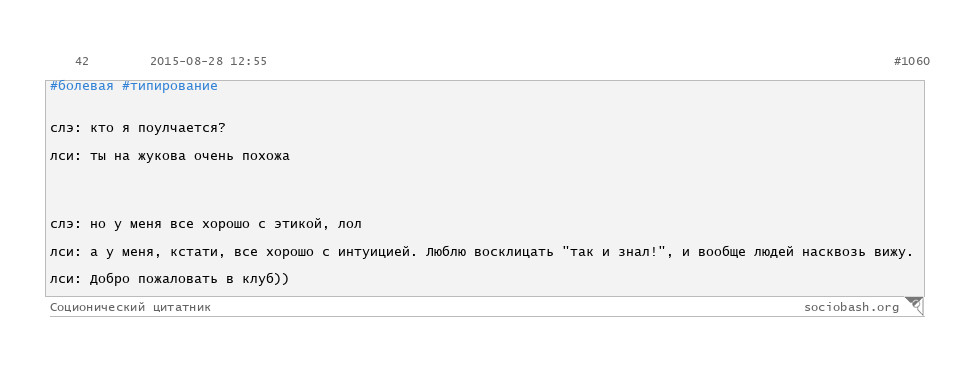Open the #типирование hashtag
This screenshot has width=964, height=391.
pyautogui.click(x=170, y=86)
